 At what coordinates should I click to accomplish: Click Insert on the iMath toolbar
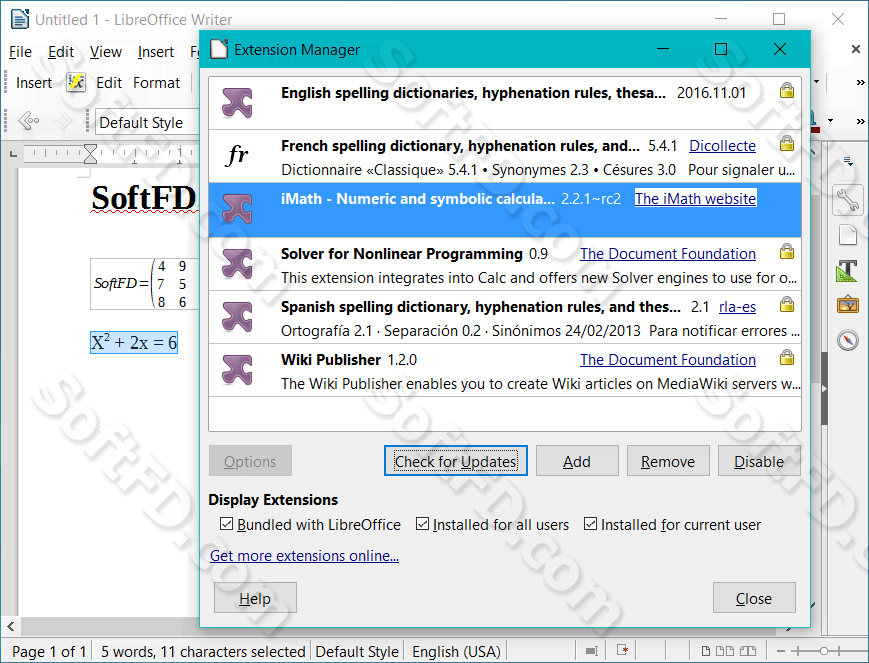pyautogui.click(x=34, y=83)
